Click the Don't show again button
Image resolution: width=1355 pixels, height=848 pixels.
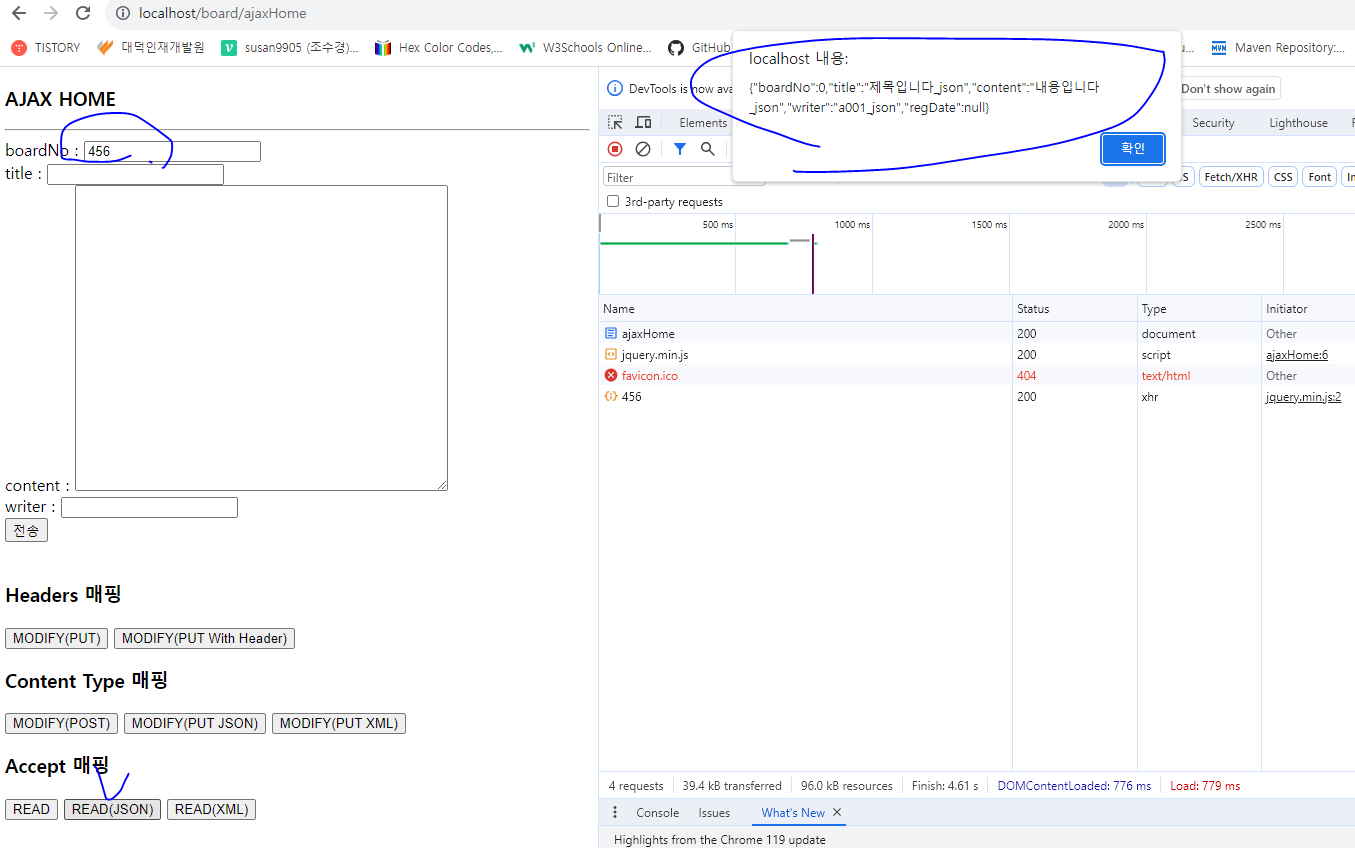coord(1228,89)
